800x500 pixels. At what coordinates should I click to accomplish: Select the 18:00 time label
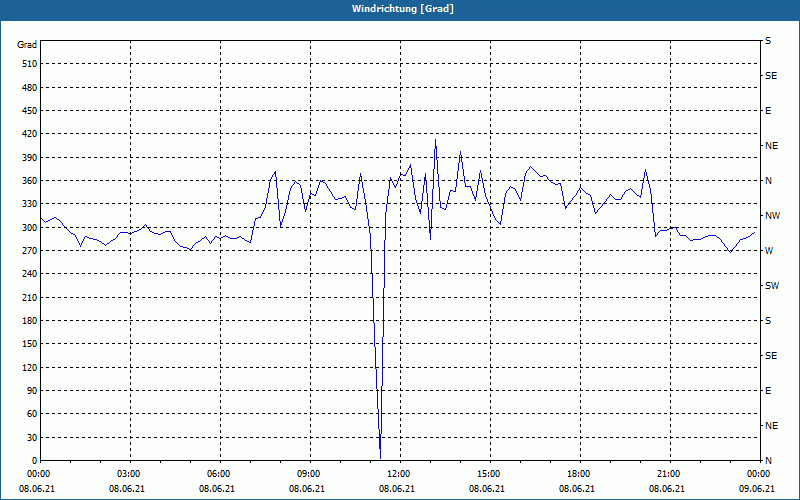[580, 474]
